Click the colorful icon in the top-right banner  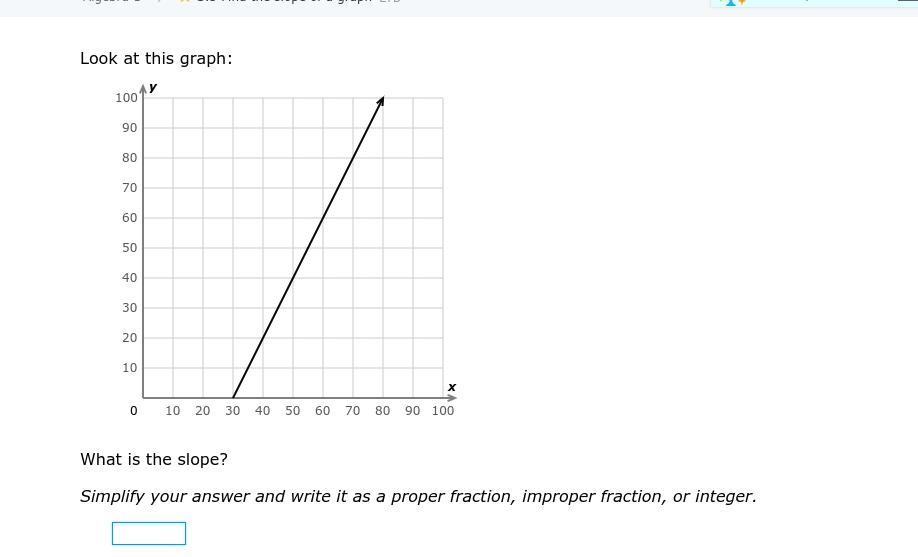pyautogui.click(x=735, y=2)
